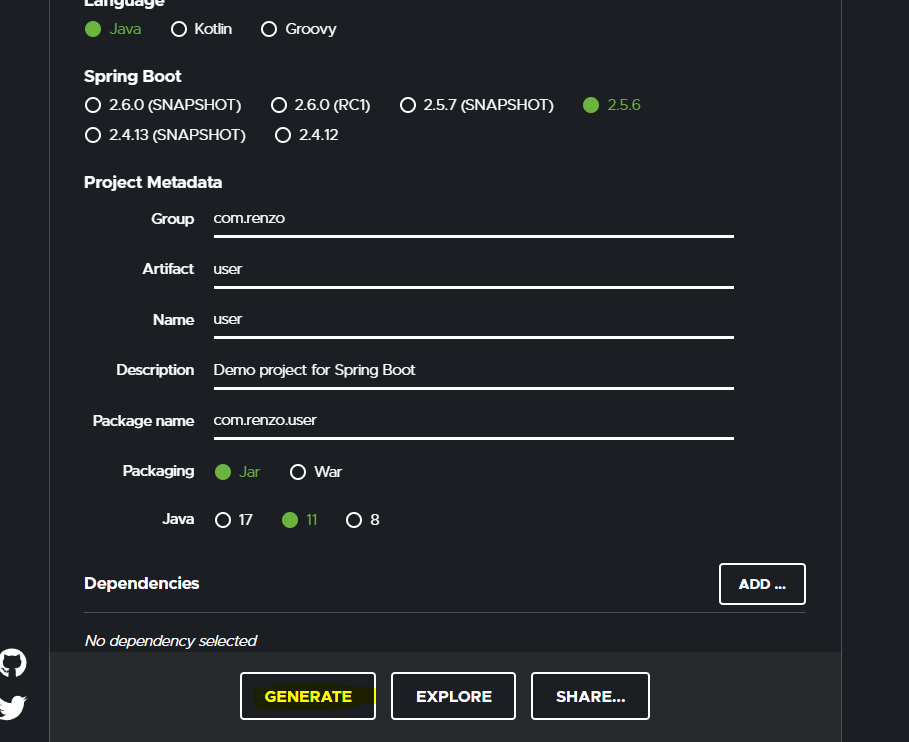Click the SHARE... button
This screenshot has width=909, height=742.
tap(590, 696)
